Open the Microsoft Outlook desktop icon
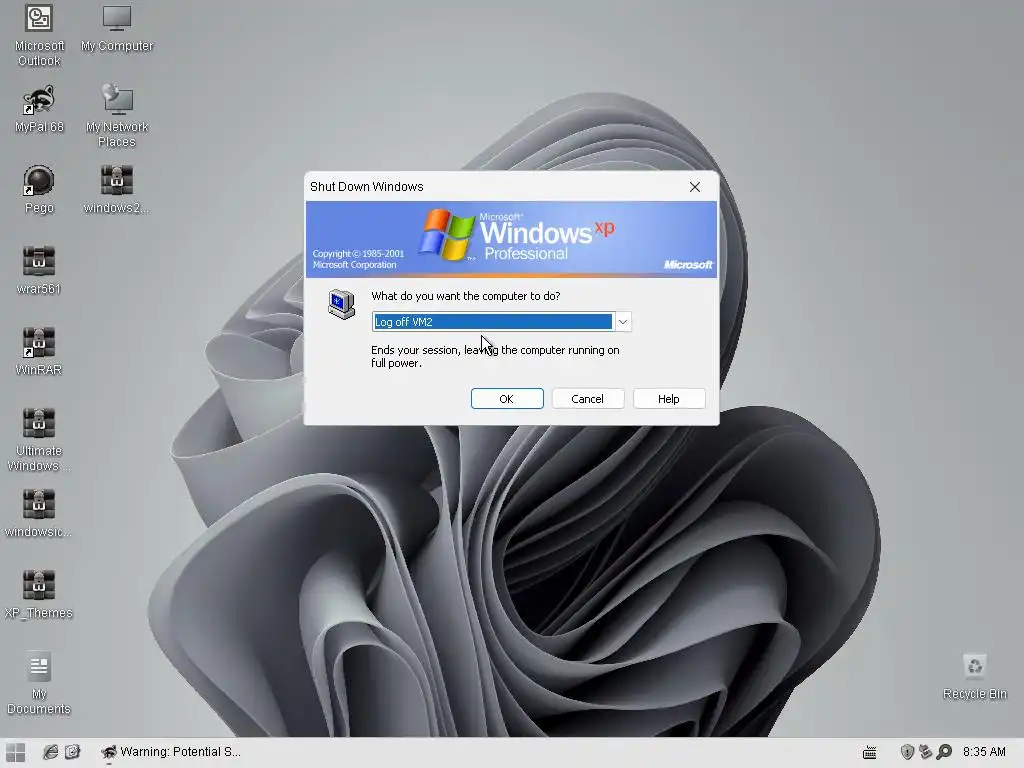Screen dimensions: 1024x768 39,34
